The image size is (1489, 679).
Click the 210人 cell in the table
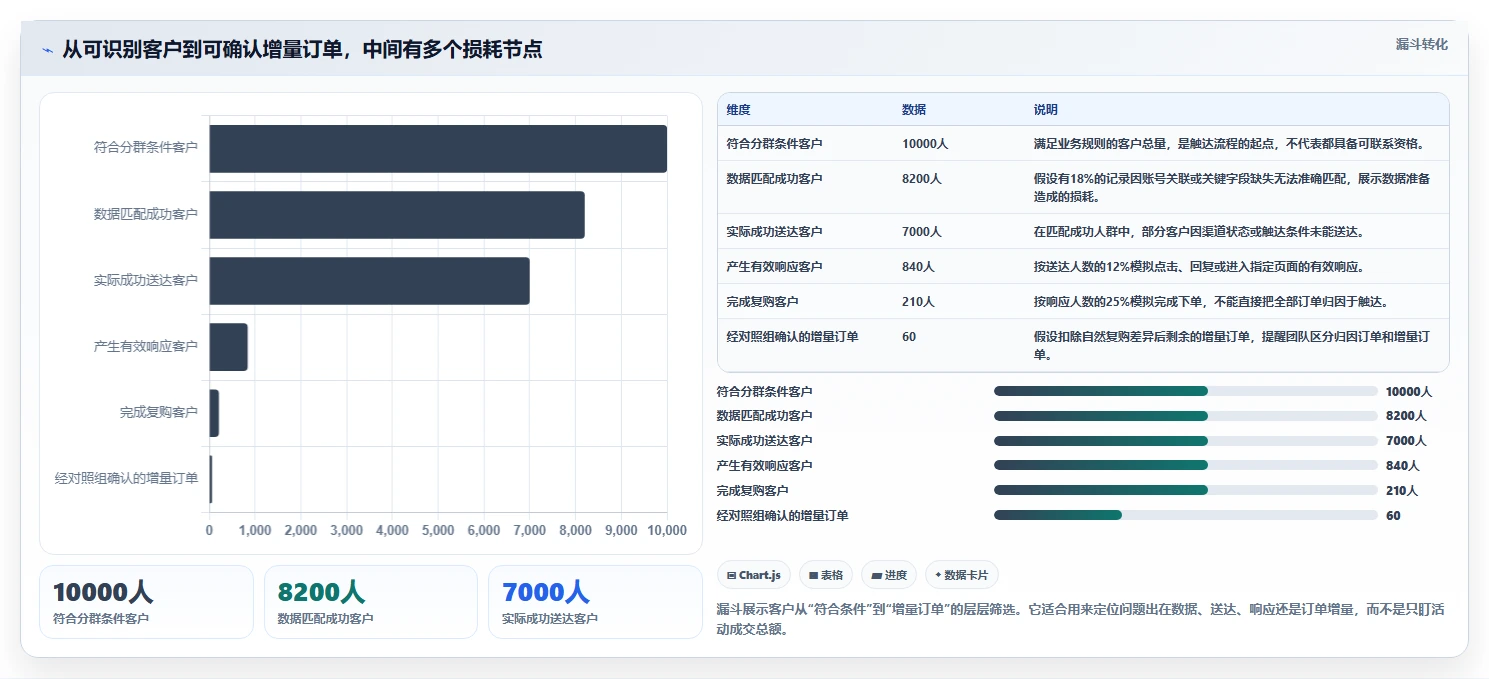pyautogui.click(x=918, y=302)
